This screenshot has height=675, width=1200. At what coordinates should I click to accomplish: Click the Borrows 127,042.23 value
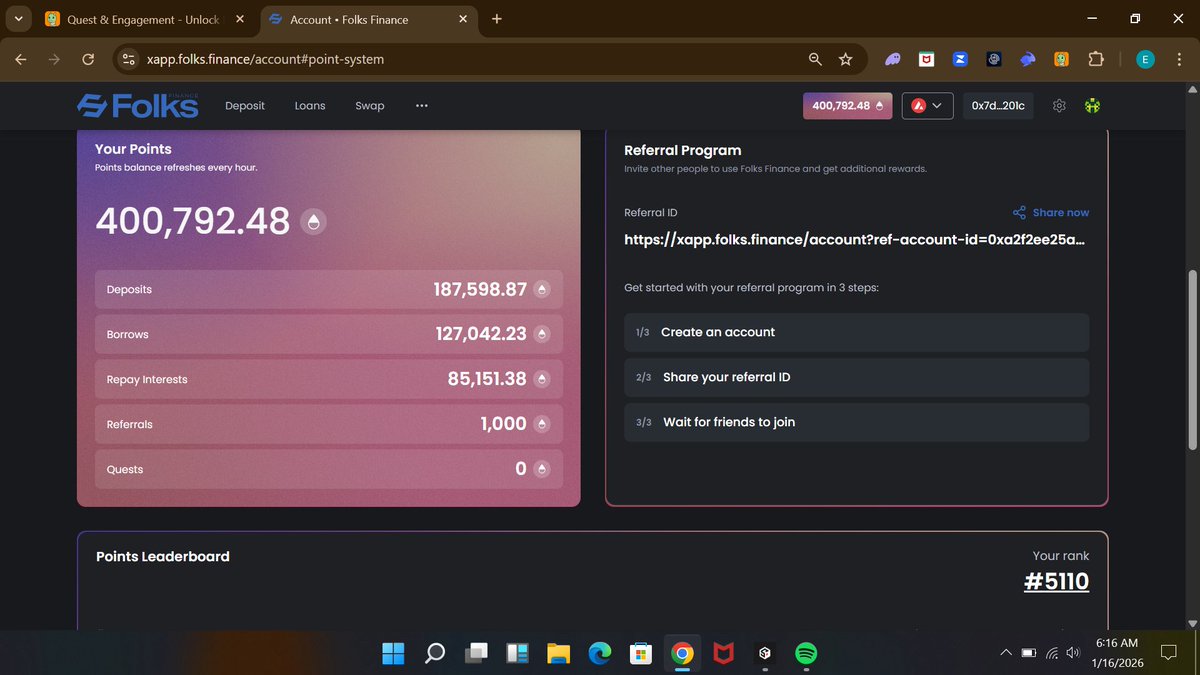[481, 334]
